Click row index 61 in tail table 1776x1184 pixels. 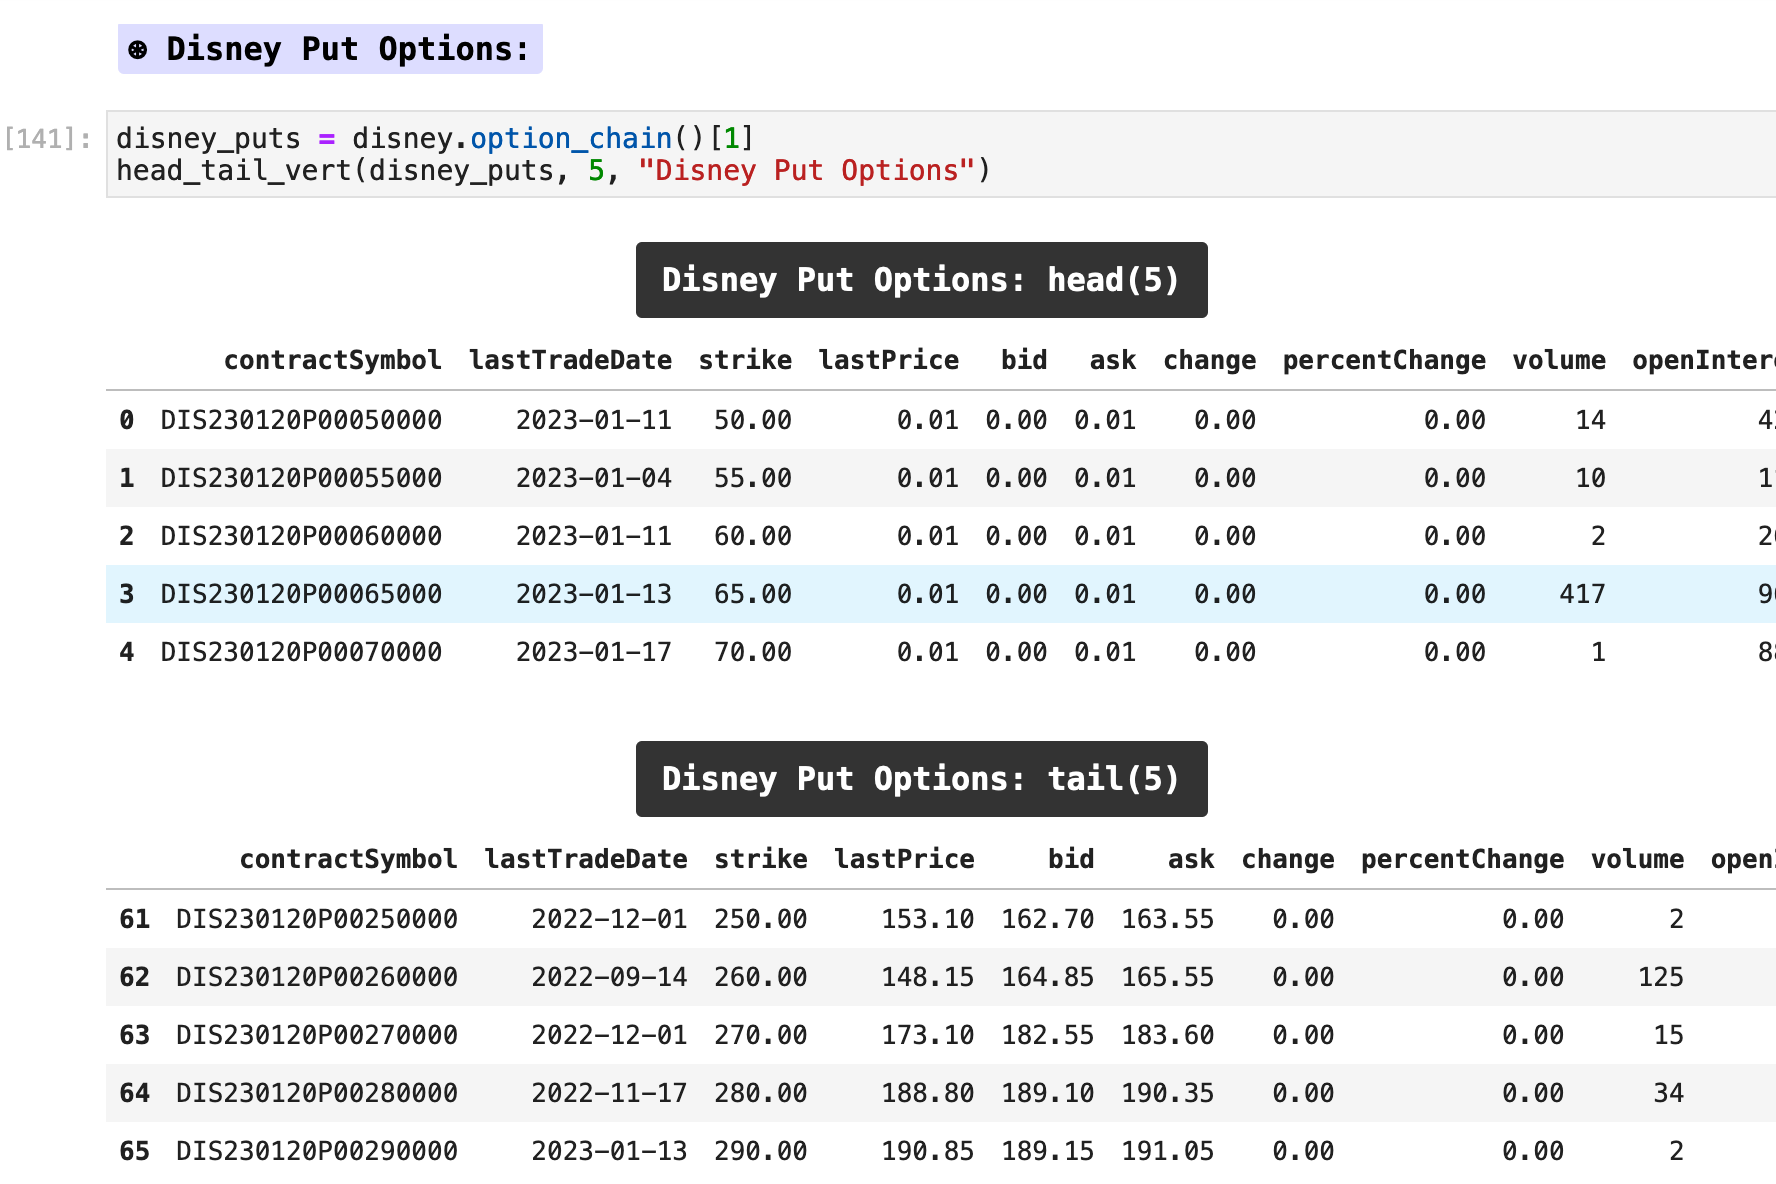pos(134,919)
